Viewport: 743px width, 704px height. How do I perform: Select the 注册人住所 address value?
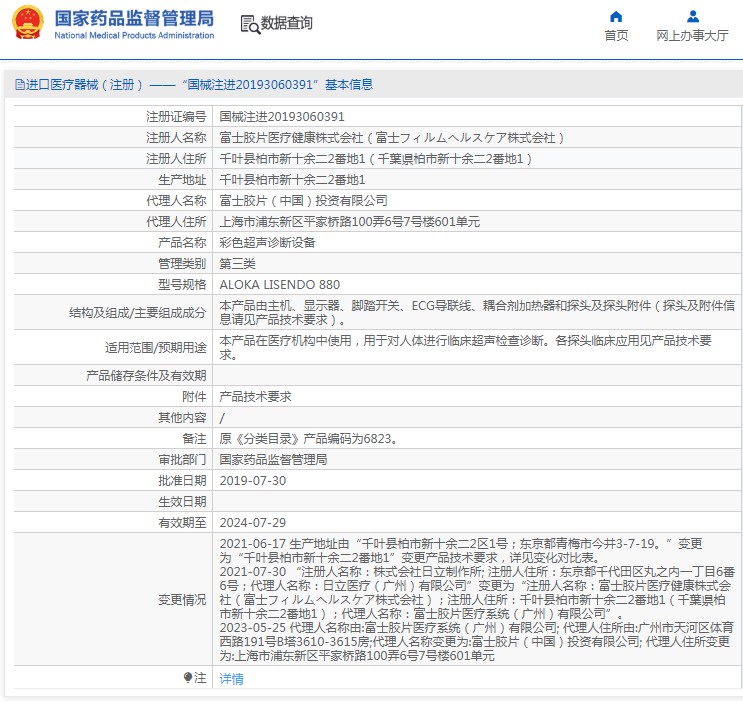pos(376,159)
